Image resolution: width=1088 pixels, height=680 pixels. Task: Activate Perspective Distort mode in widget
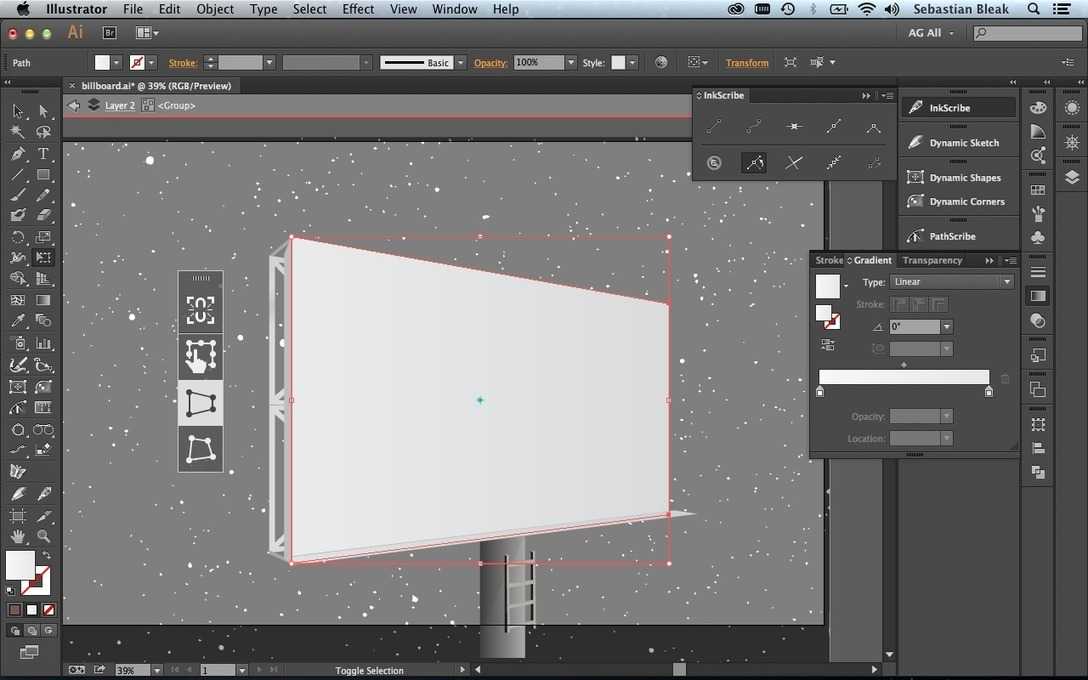[201, 403]
